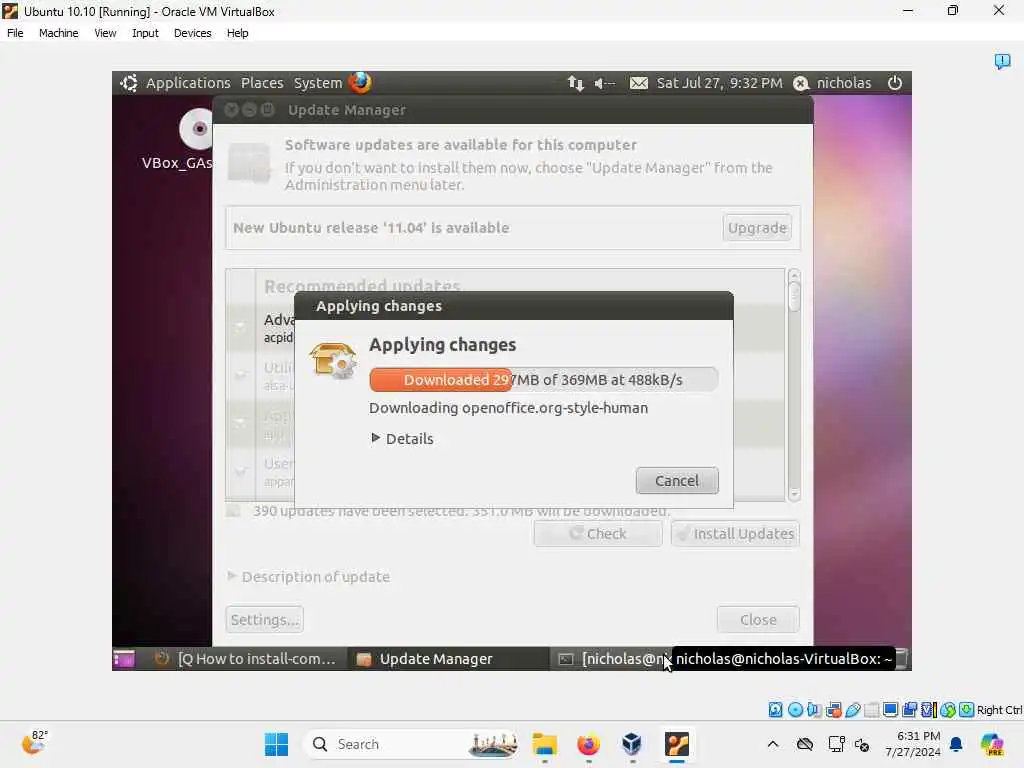This screenshot has height=768, width=1024.
Task: Open the VirtualBox Devices menu
Action: 193,33
